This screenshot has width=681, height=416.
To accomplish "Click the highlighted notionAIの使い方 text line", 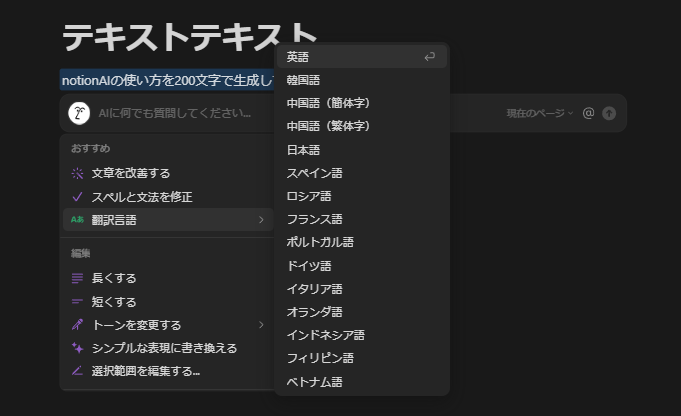I will click(x=168, y=80).
